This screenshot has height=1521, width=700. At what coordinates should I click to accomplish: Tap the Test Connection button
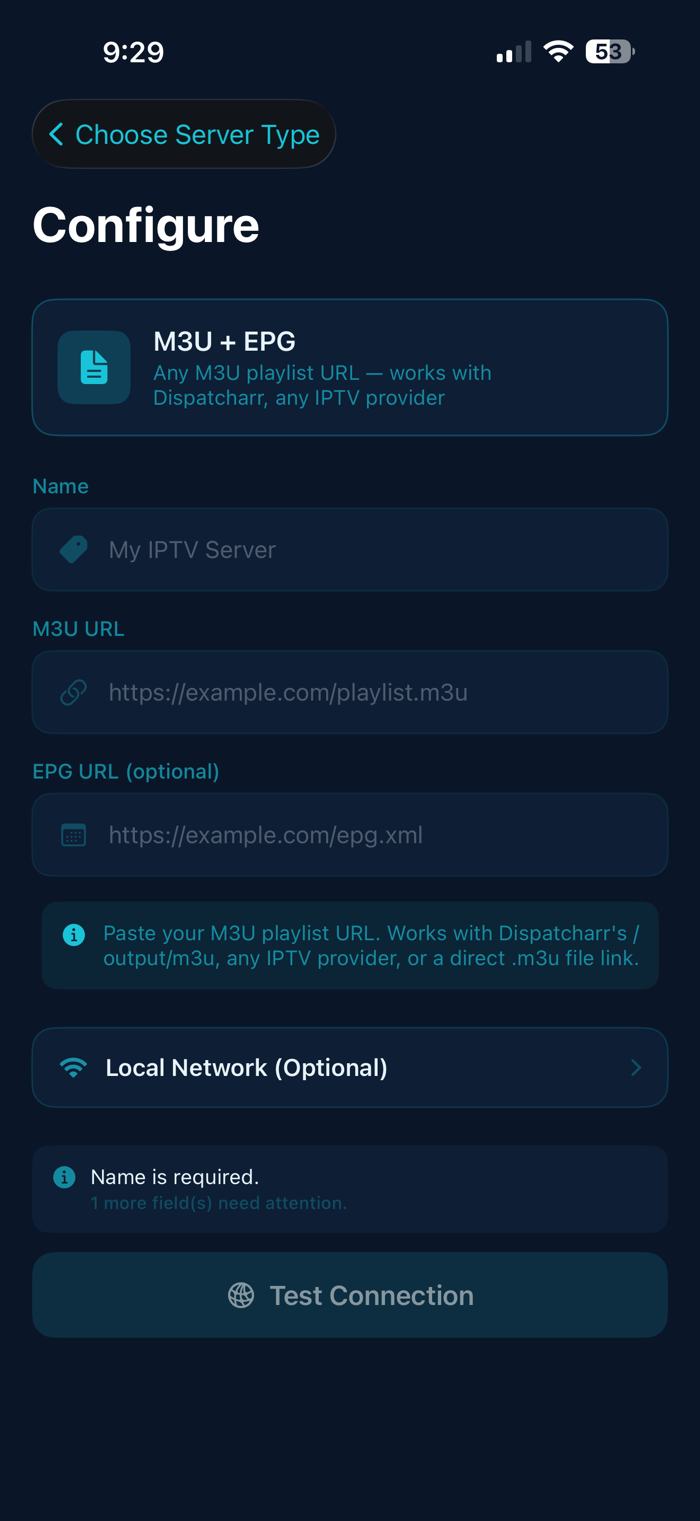(350, 1295)
